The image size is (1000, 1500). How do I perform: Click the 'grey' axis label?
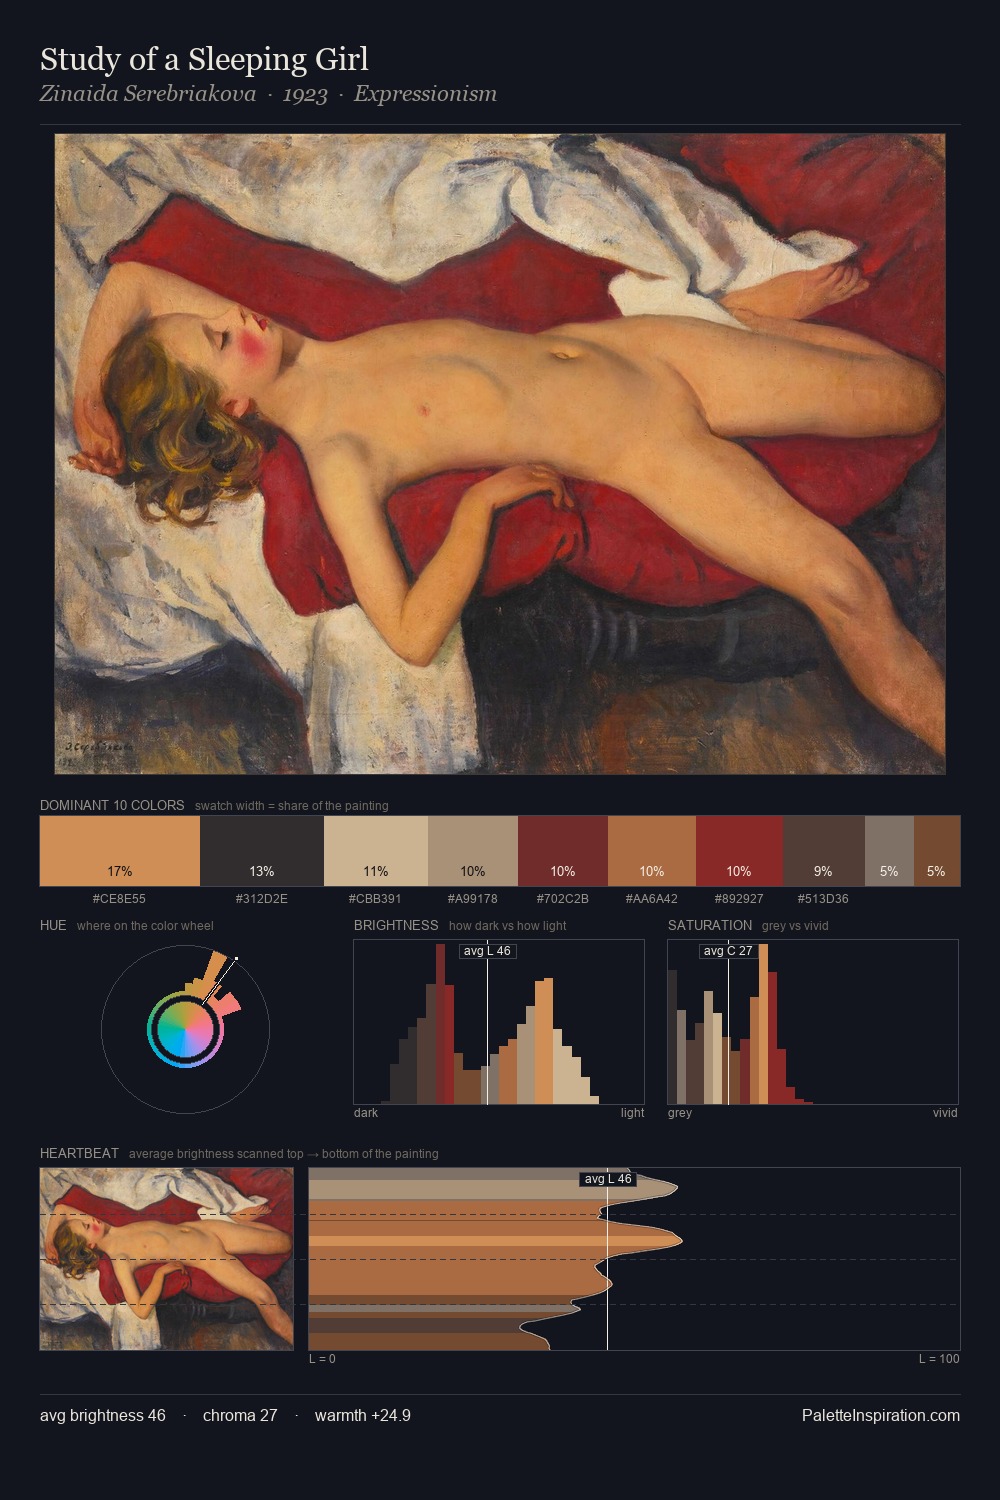tap(680, 1113)
